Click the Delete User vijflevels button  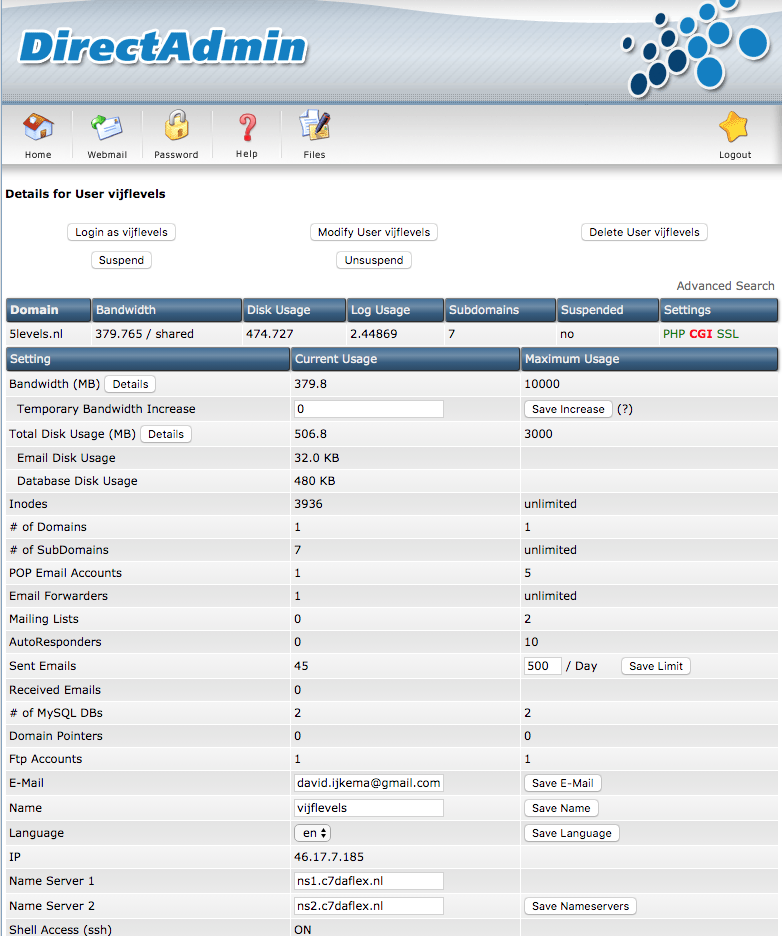pyautogui.click(x=644, y=232)
